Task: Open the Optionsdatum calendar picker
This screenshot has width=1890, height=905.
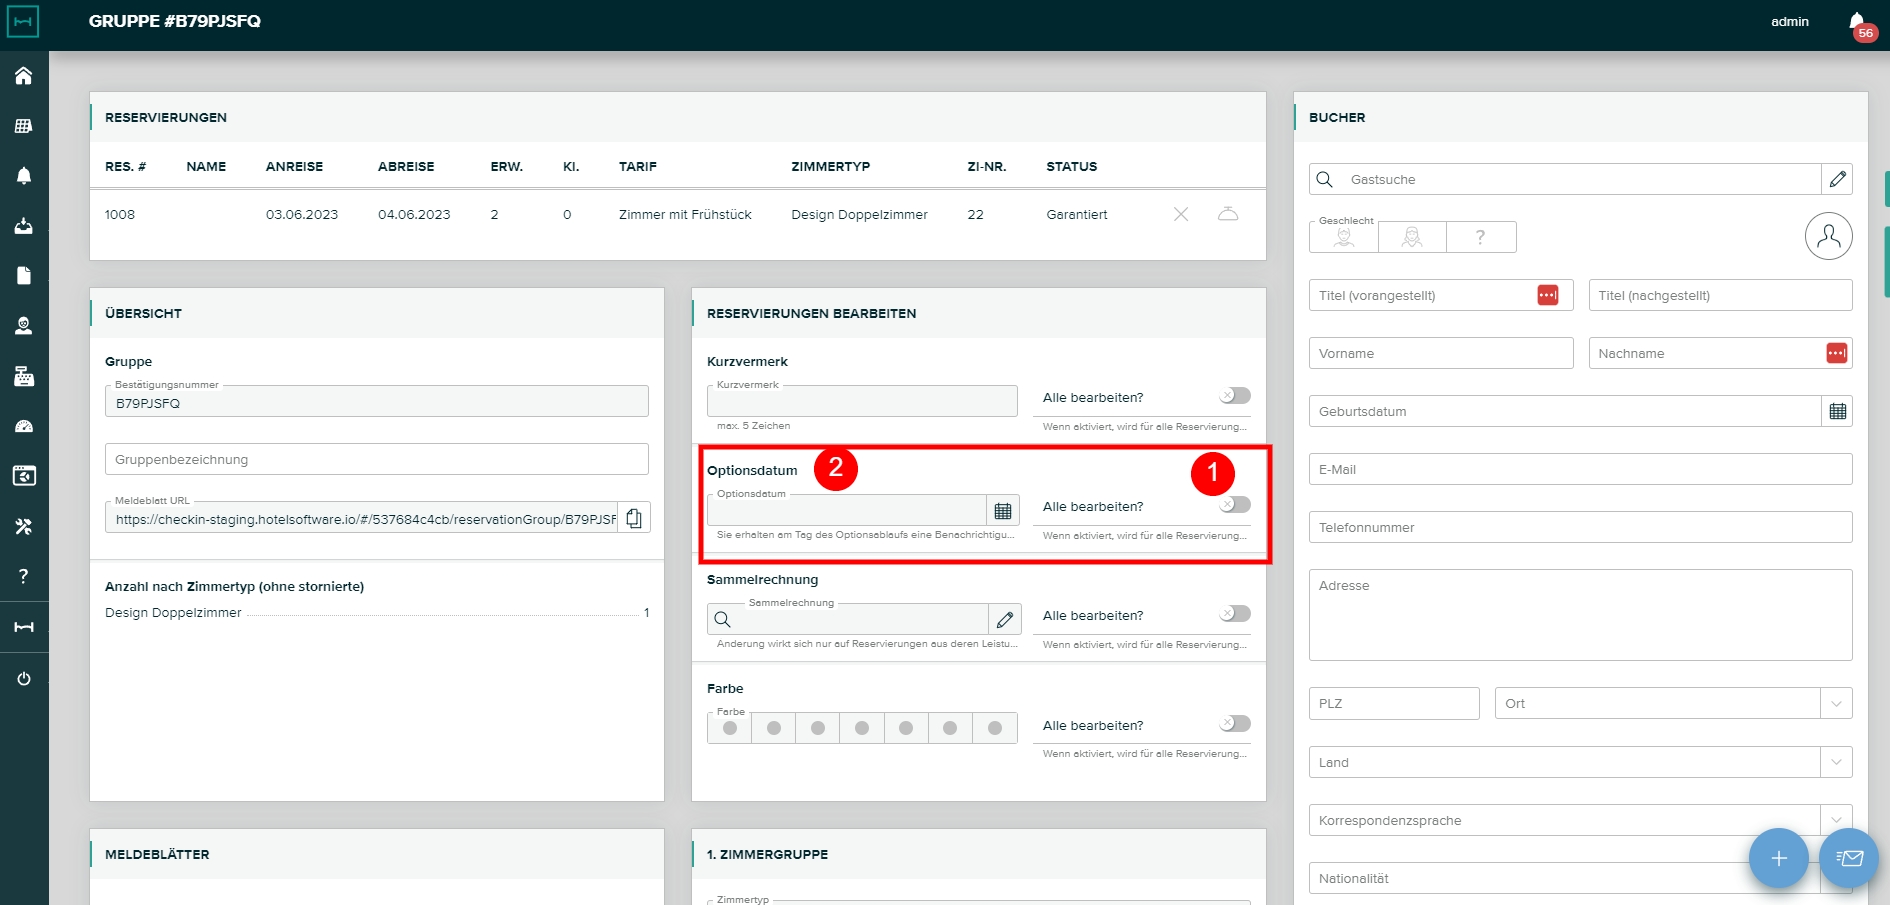Action: [1002, 511]
